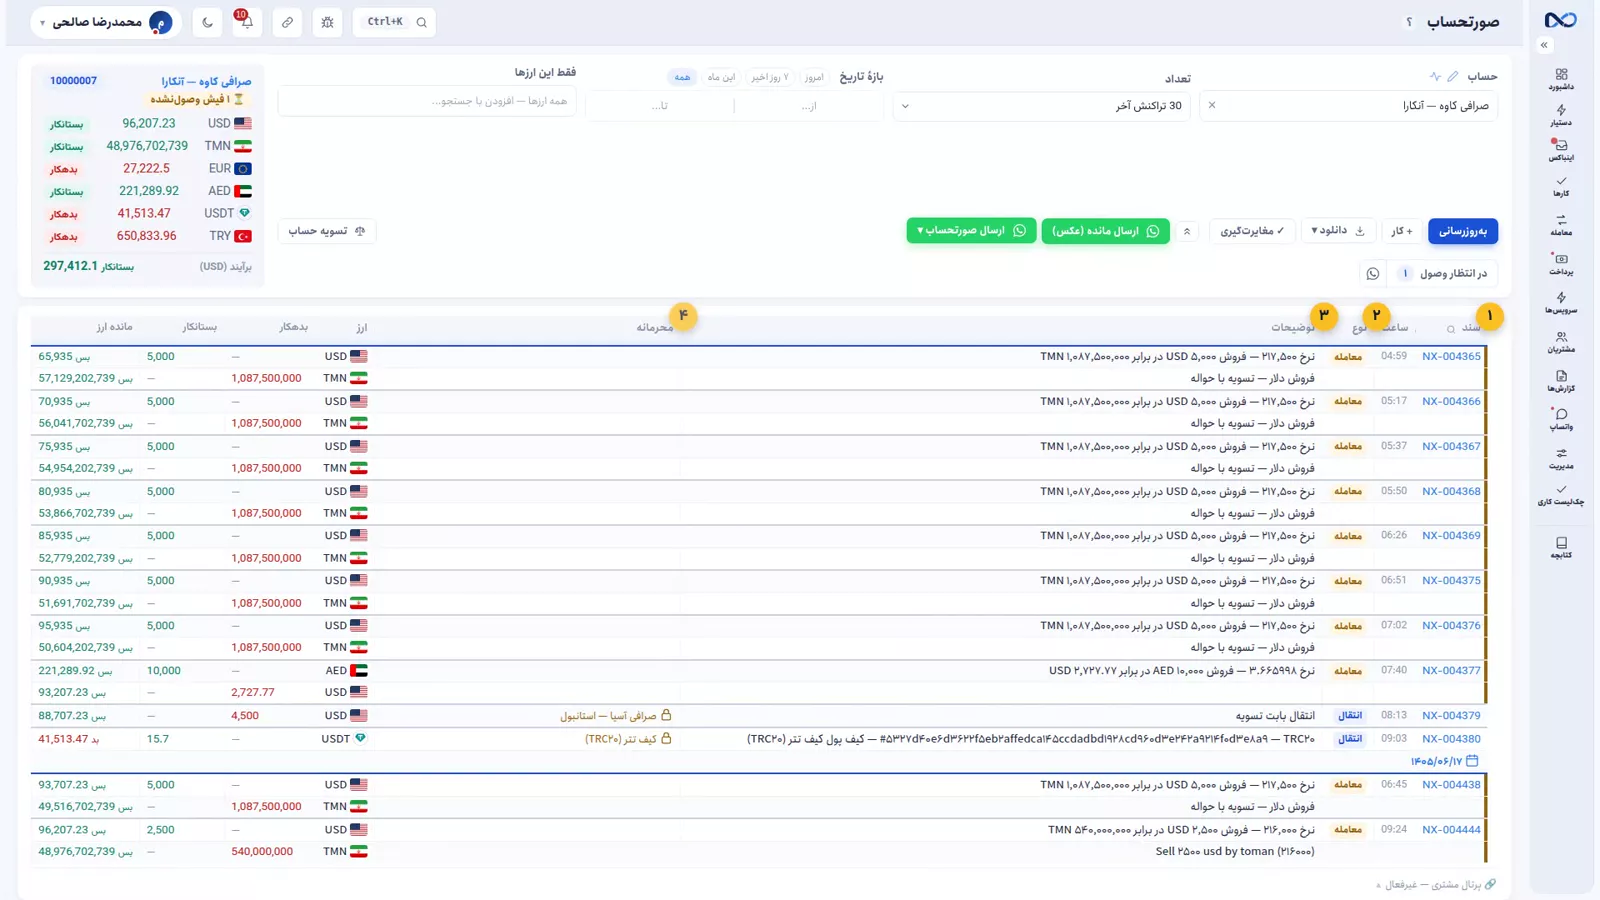Go to کارها (tasks) in sidebar
Image resolution: width=1600 pixels, height=900 pixels.
click(x=1561, y=186)
